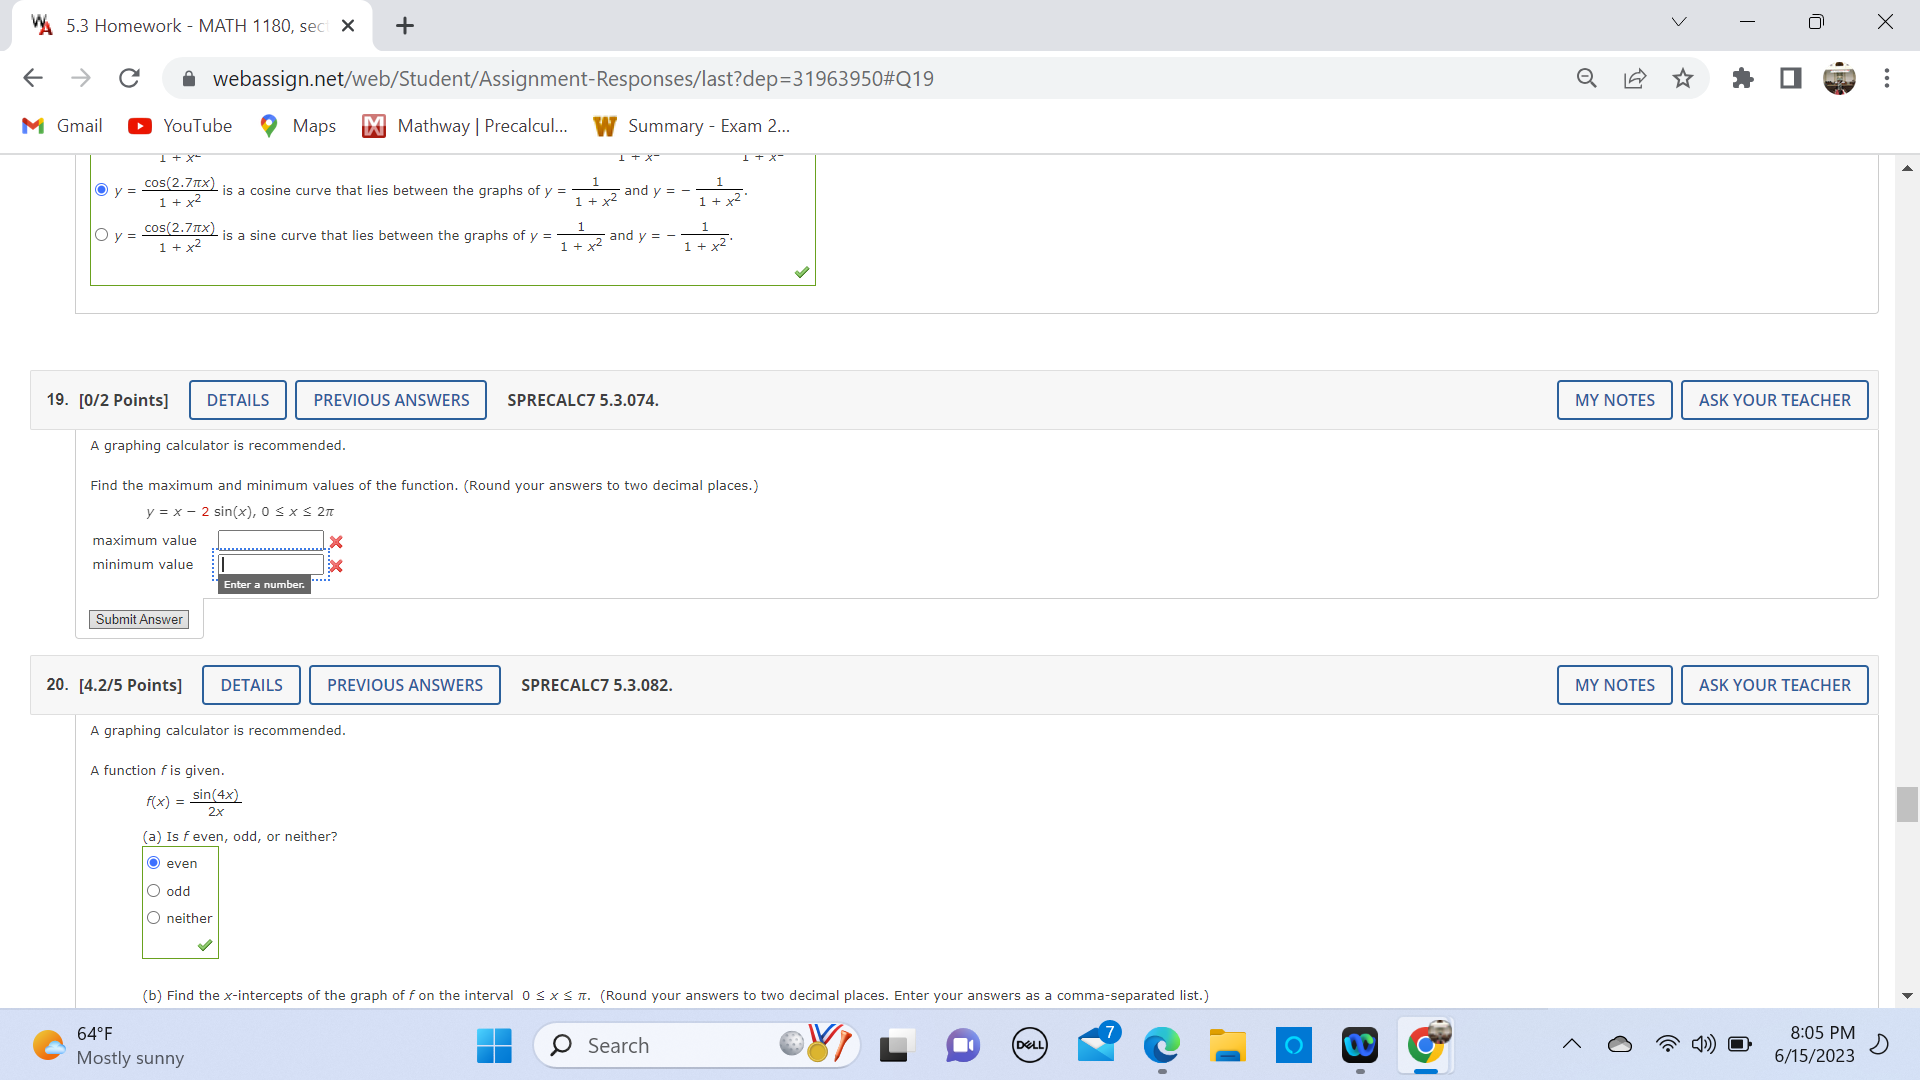Bookmark this page with star icon
Image resolution: width=1920 pixels, height=1080 pixels.
point(1683,78)
